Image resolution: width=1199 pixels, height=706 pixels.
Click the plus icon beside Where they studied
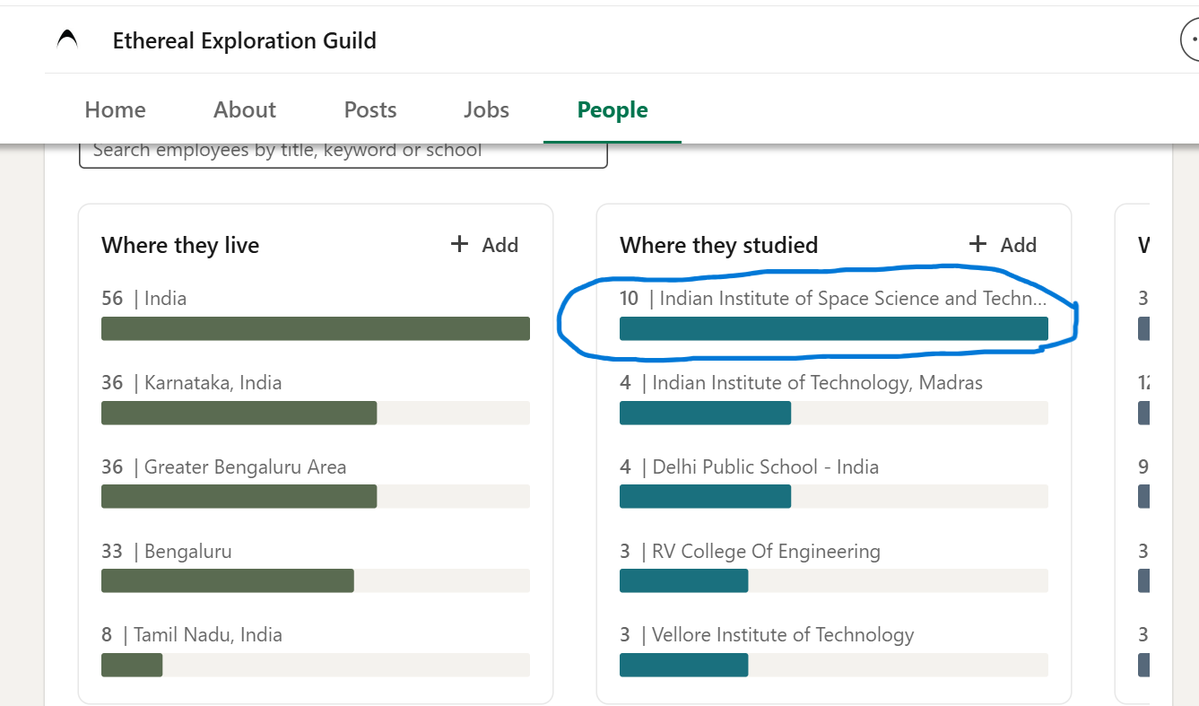point(977,244)
